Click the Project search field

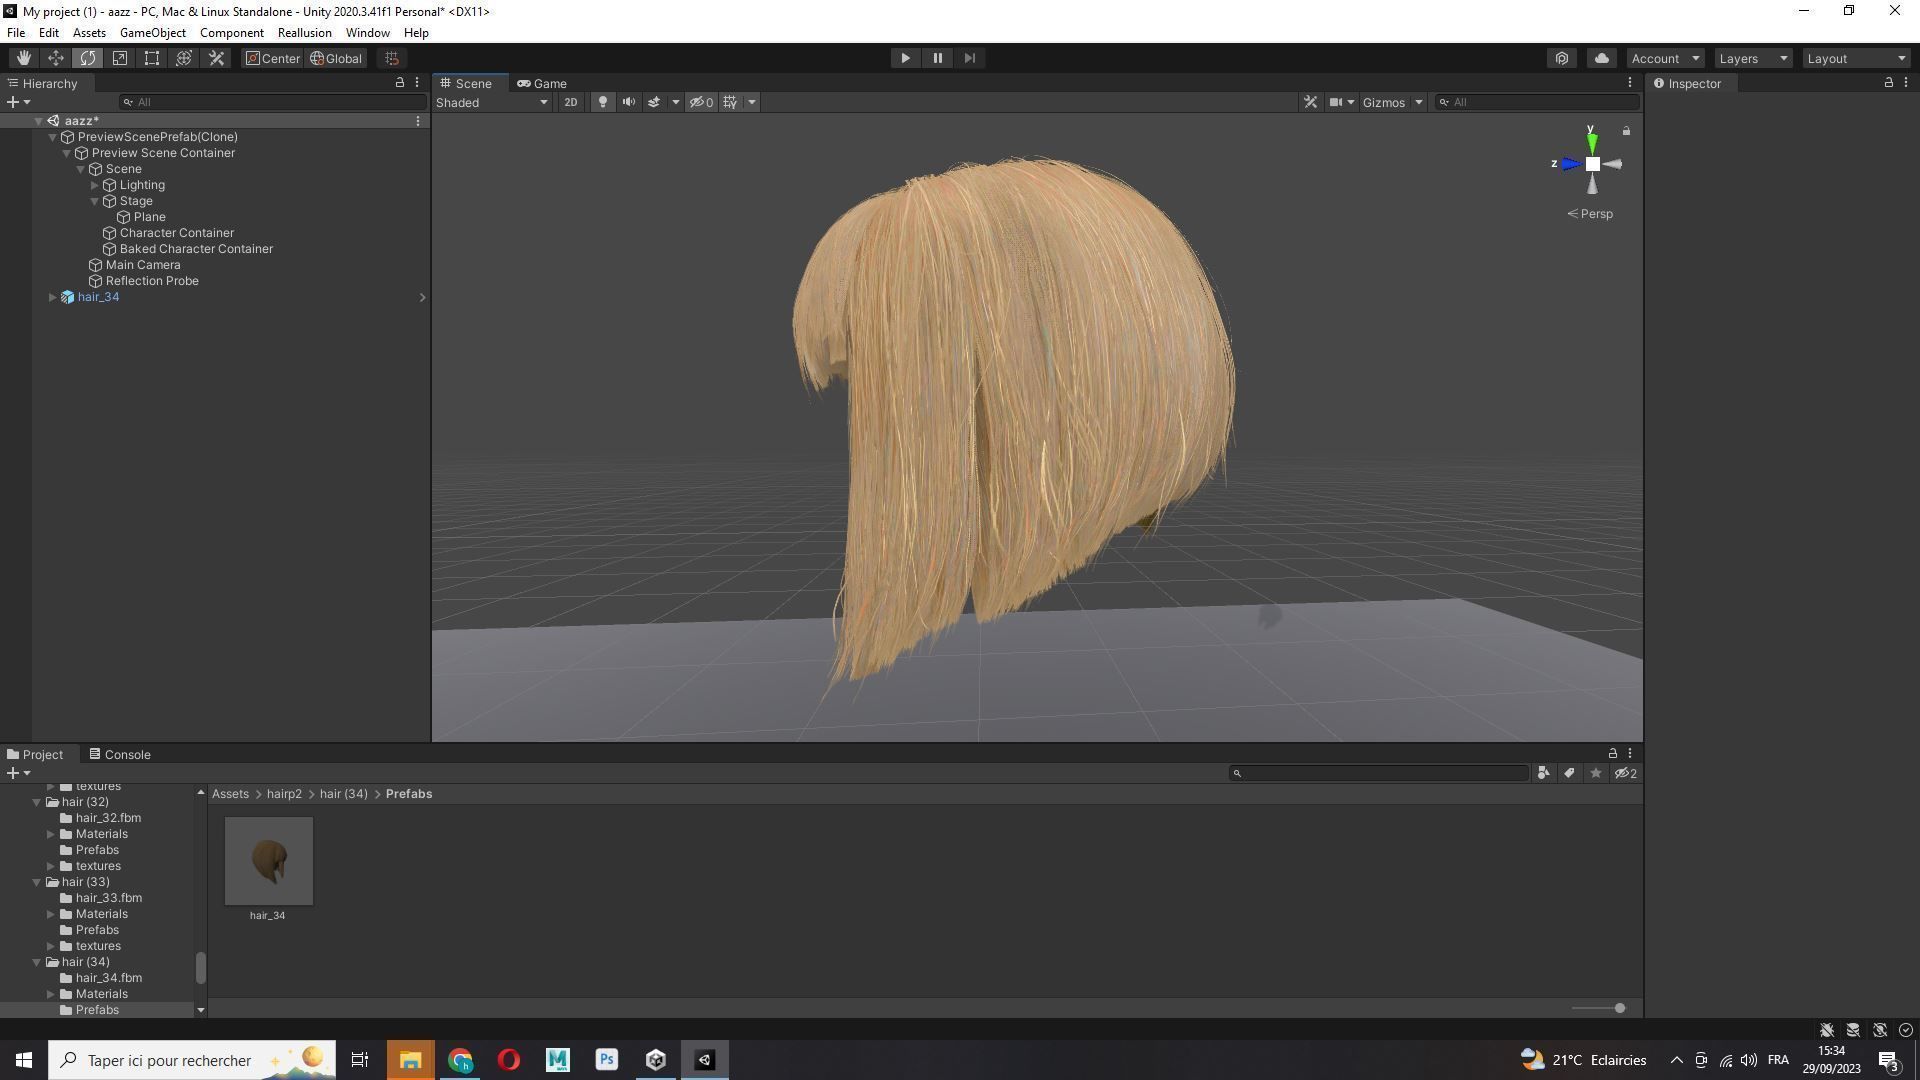1378,773
